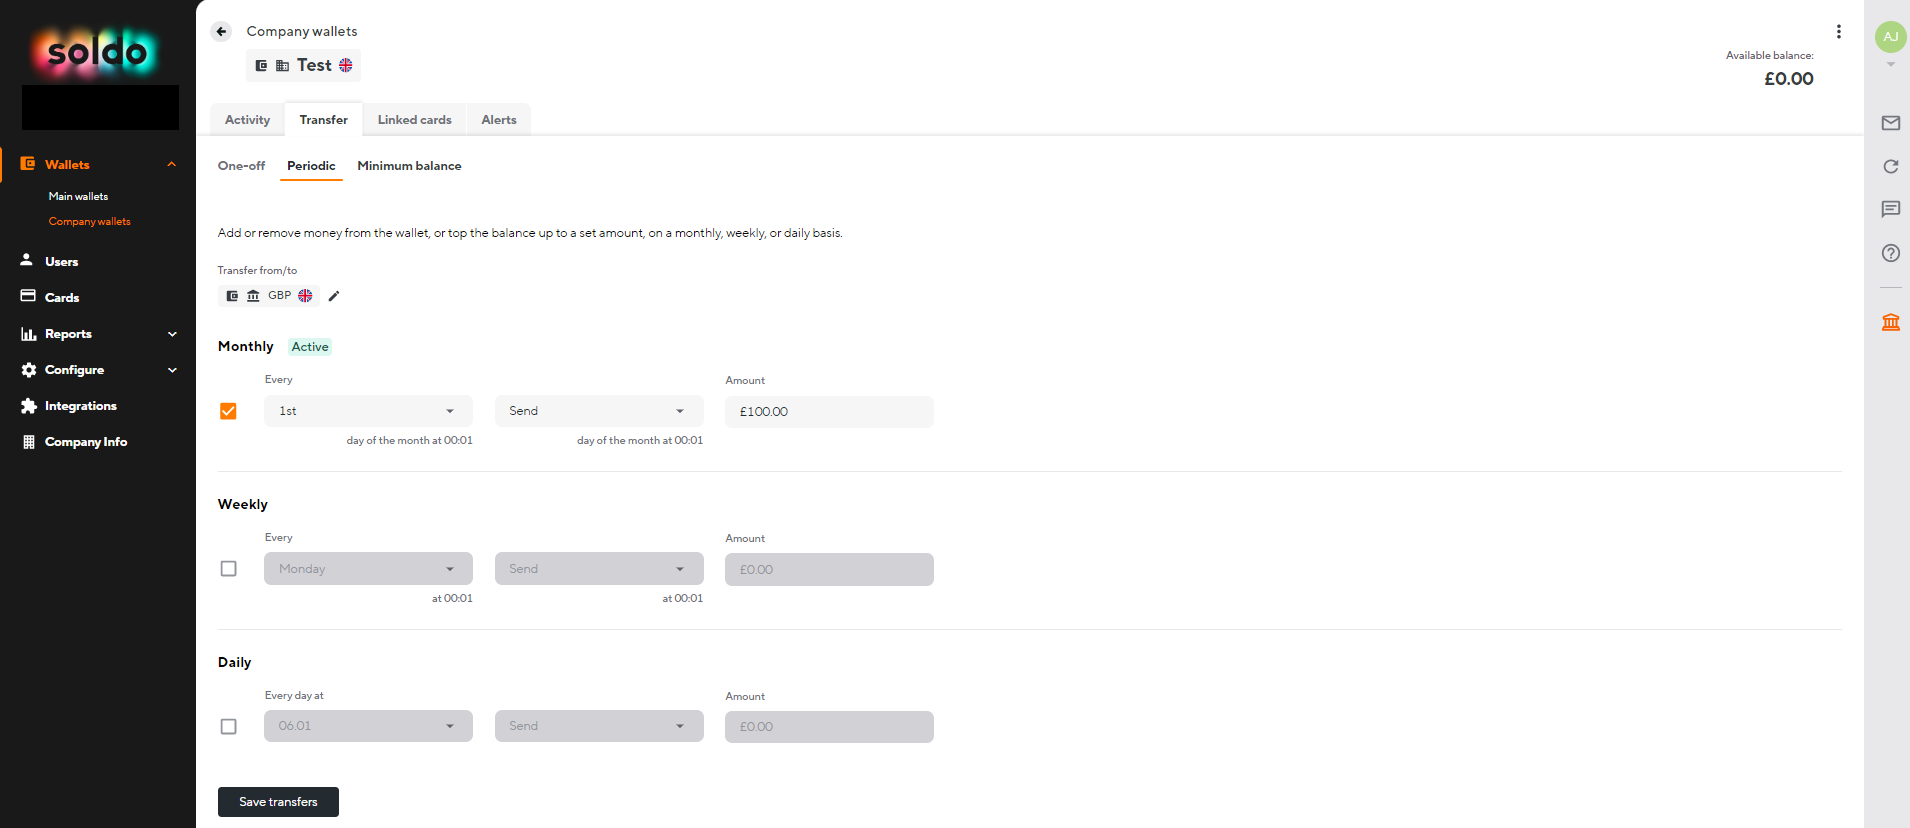Click the Wallets icon in sidebar
This screenshot has height=828, width=1910.
pos(28,164)
